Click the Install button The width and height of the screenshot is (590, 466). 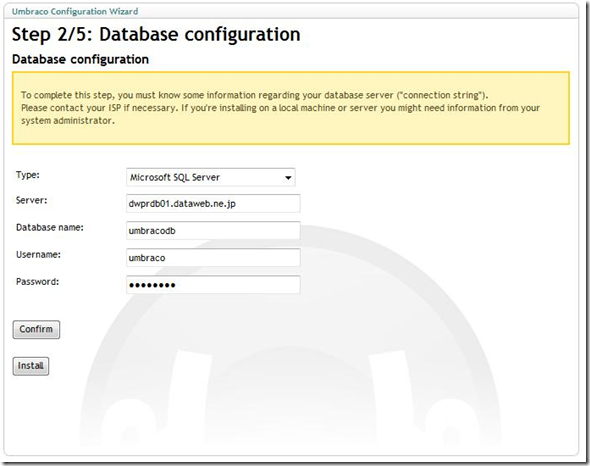coord(31,366)
